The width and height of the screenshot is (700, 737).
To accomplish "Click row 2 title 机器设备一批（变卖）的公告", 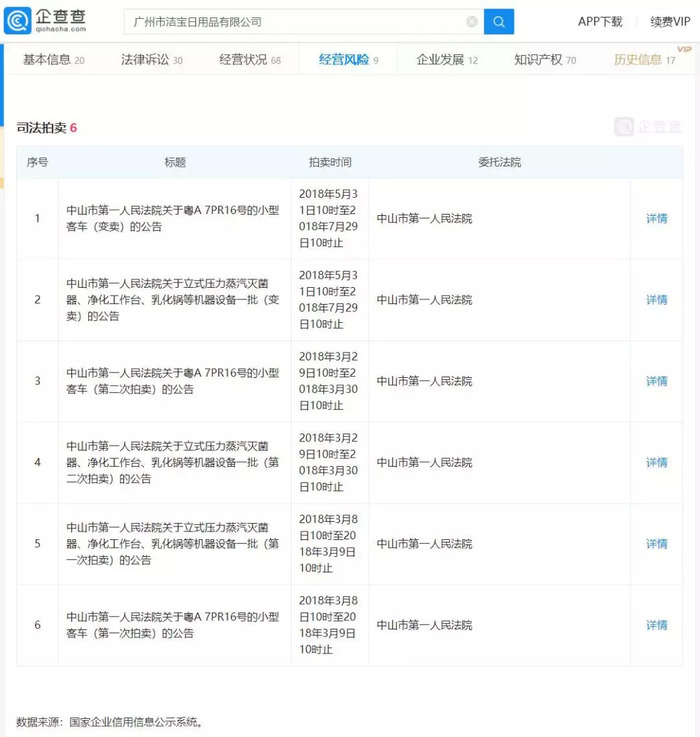I will pyautogui.click(x=173, y=300).
